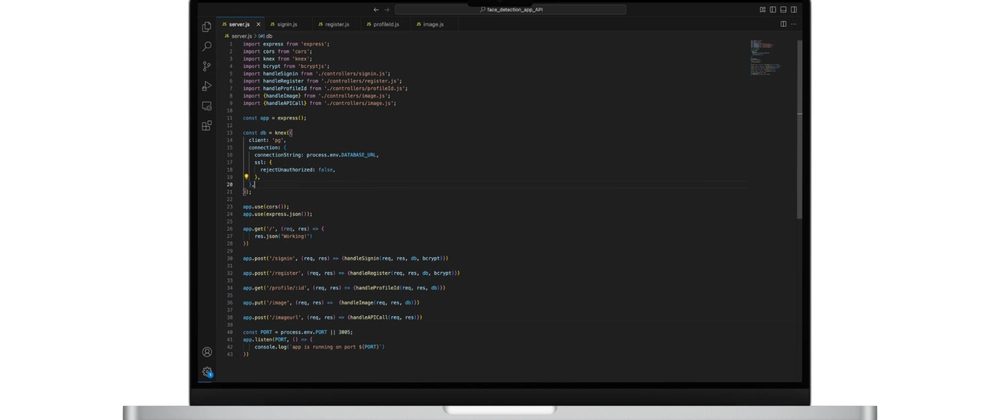Viewport: 1000px width, 420px height.
Task: Toggle the bottom panel visibility
Action: [x=783, y=10]
